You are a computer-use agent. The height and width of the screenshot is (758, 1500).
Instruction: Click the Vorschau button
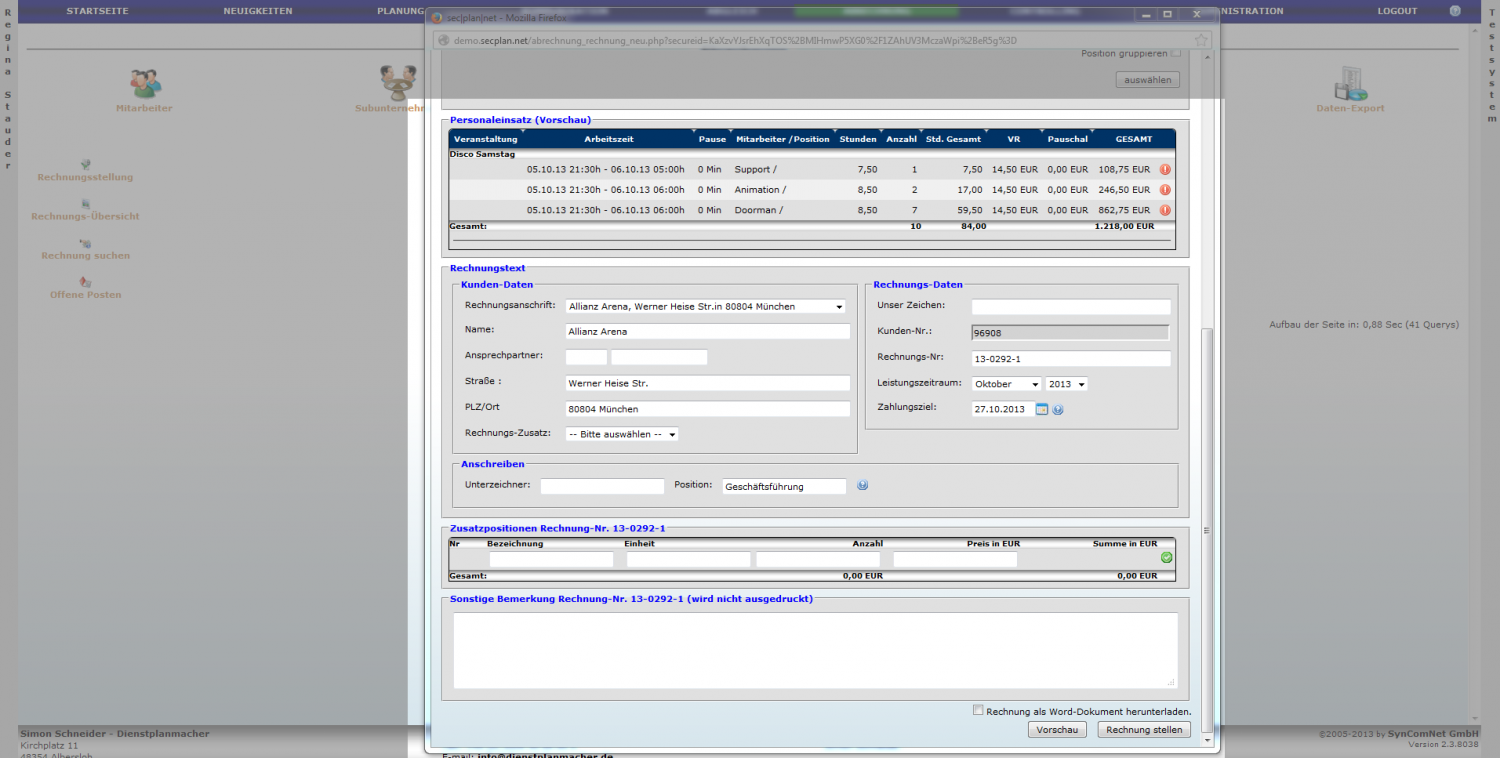[1057, 730]
